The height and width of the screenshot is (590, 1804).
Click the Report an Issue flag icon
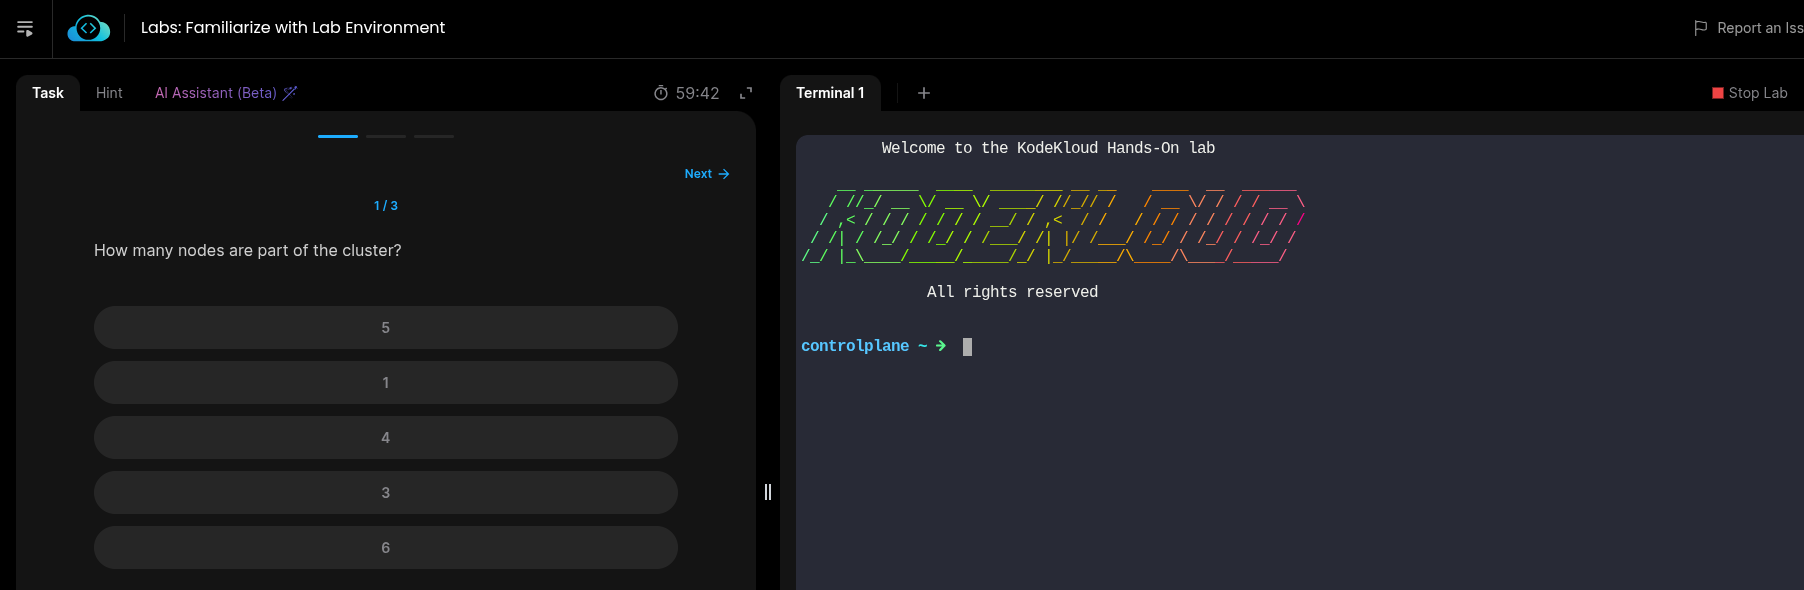(1700, 28)
